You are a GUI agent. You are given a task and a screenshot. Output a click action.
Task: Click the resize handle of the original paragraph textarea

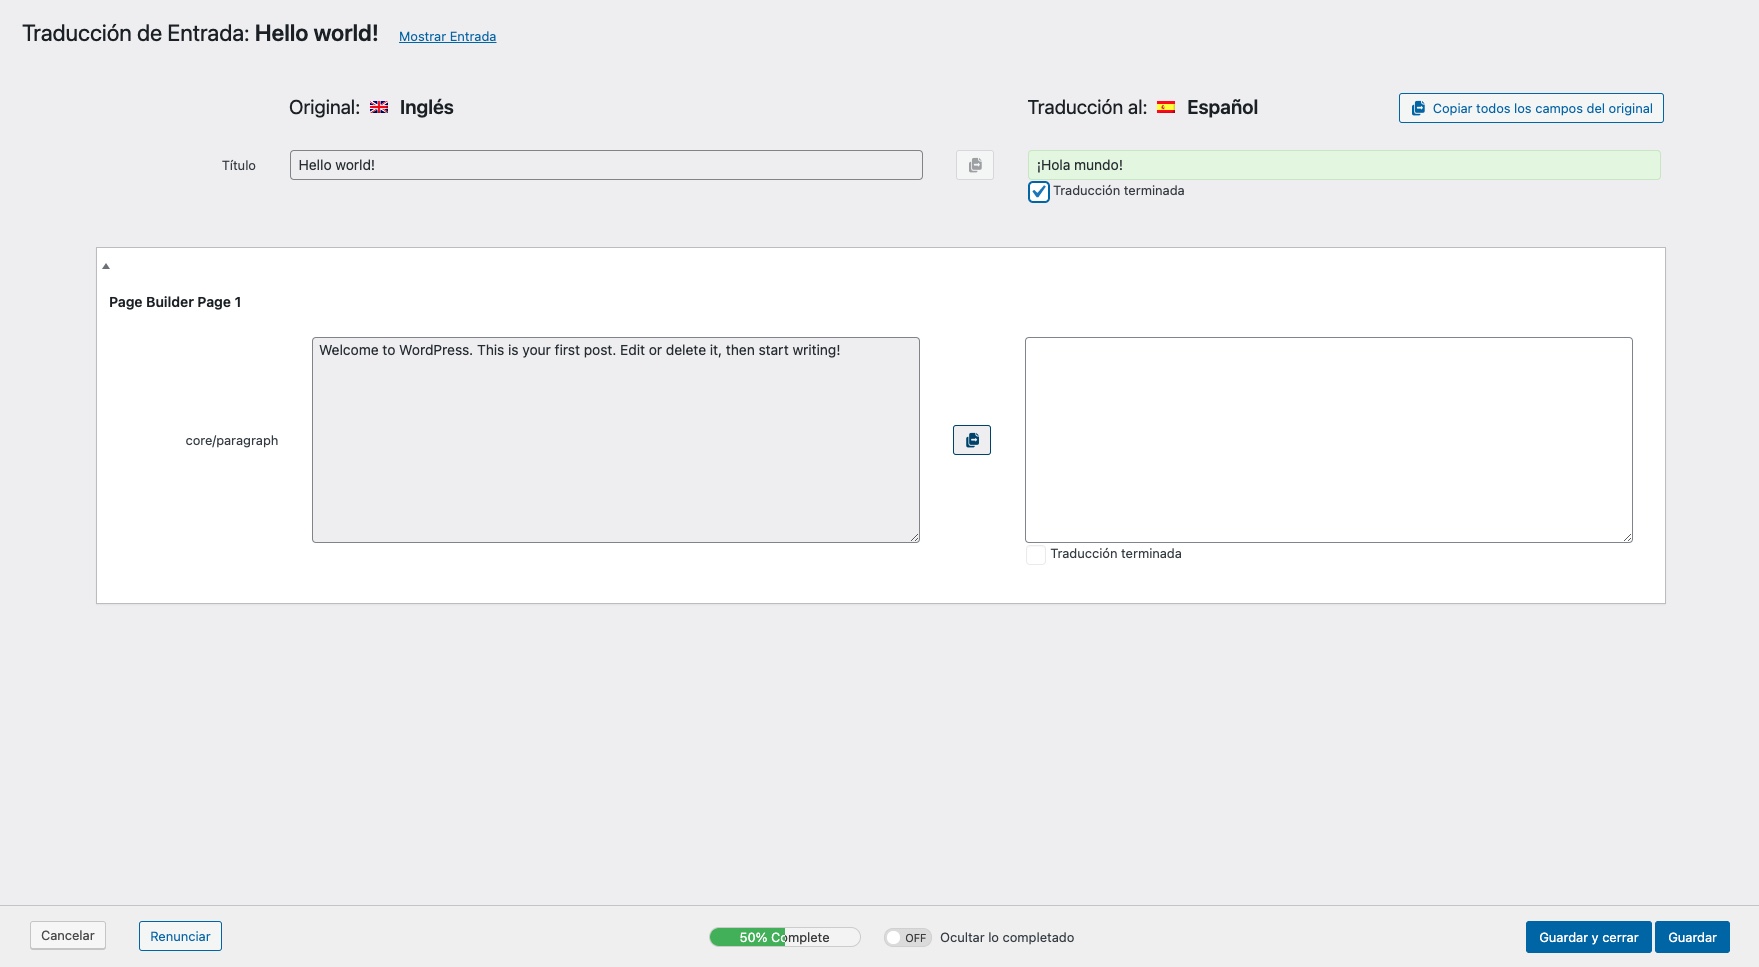pyautogui.click(x=914, y=537)
